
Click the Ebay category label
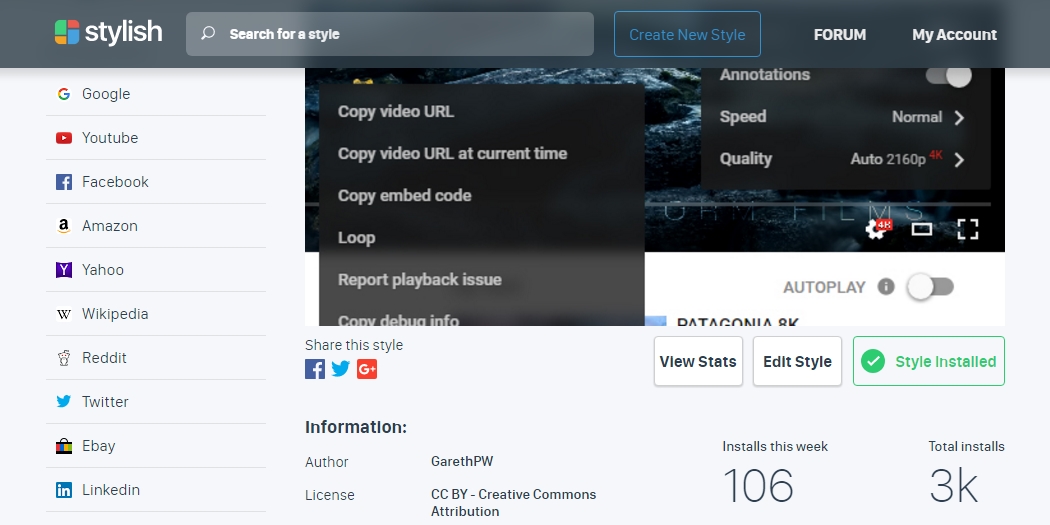(98, 446)
